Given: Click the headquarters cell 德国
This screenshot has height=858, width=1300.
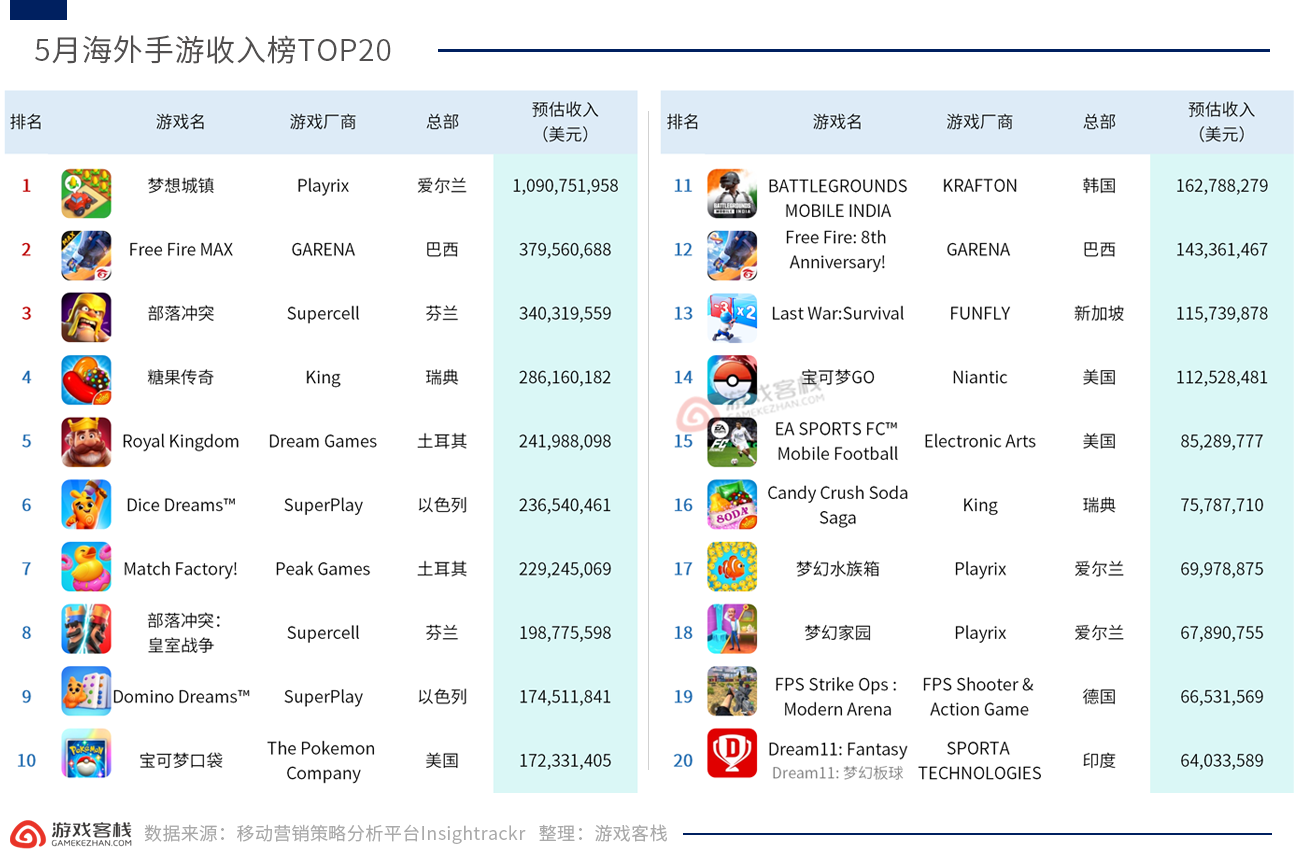Looking at the screenshot, I should tap(1099, 697).
